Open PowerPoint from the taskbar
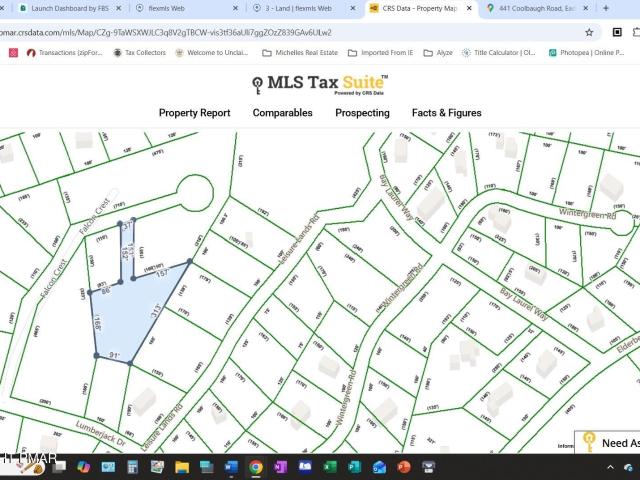 [x=404, y=467]
